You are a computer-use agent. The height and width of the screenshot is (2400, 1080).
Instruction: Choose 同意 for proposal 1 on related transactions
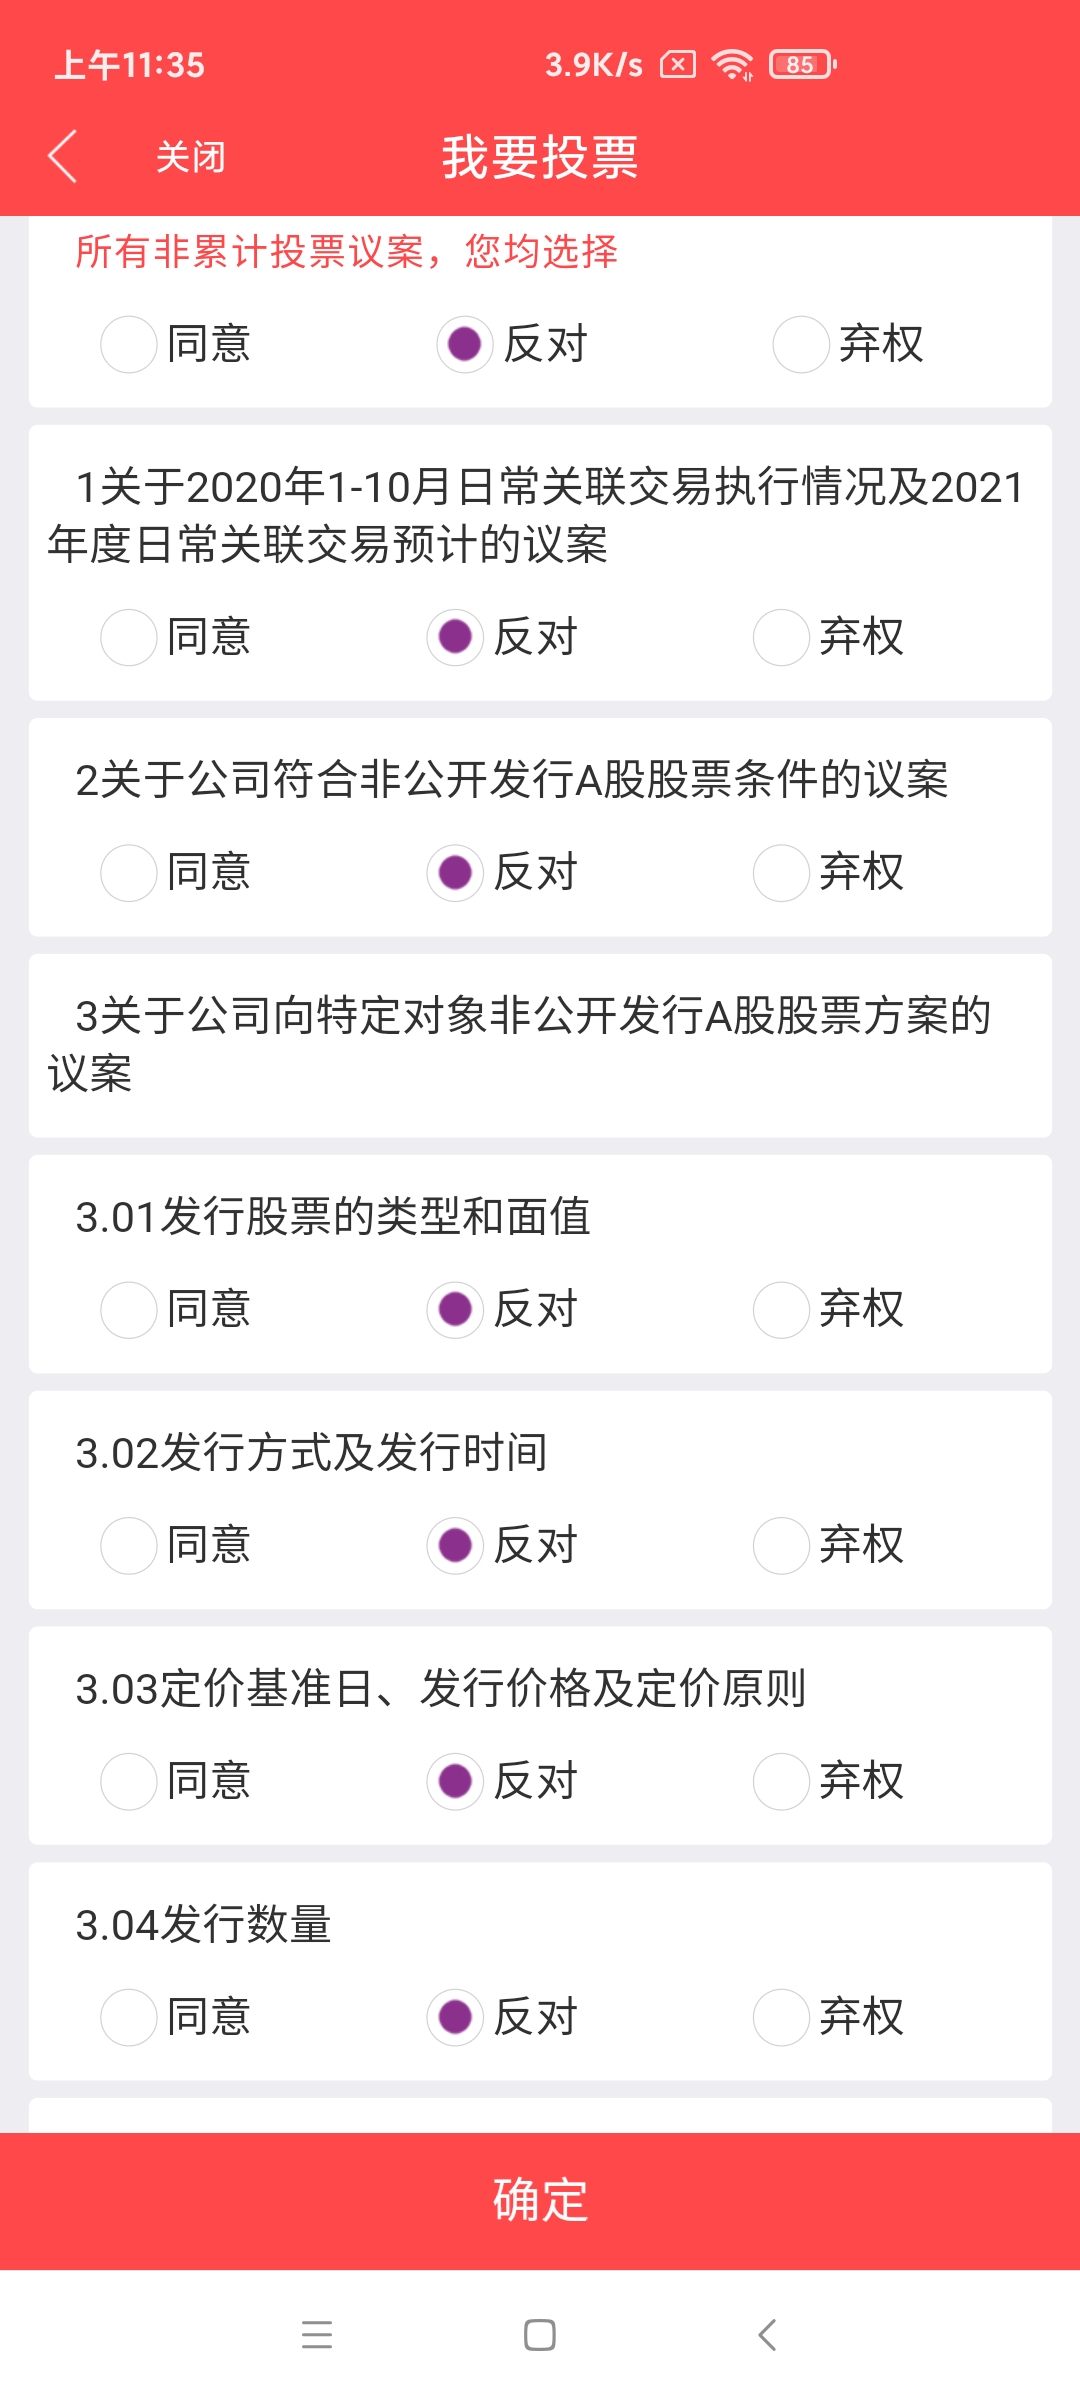129,637
